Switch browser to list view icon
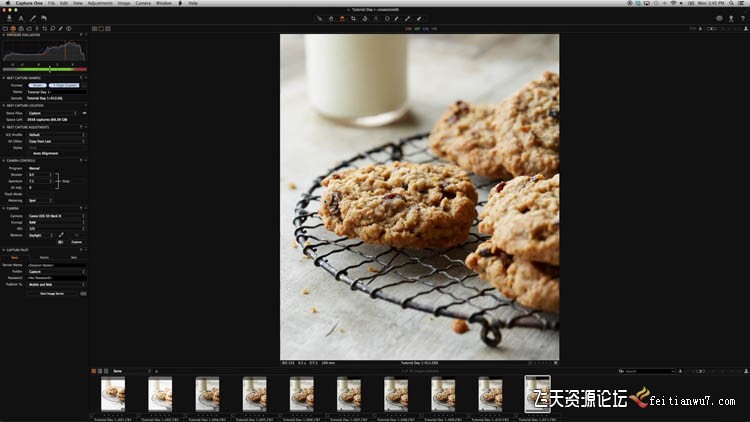This screenshot has width=750, height=422. [x=106, y=371]
